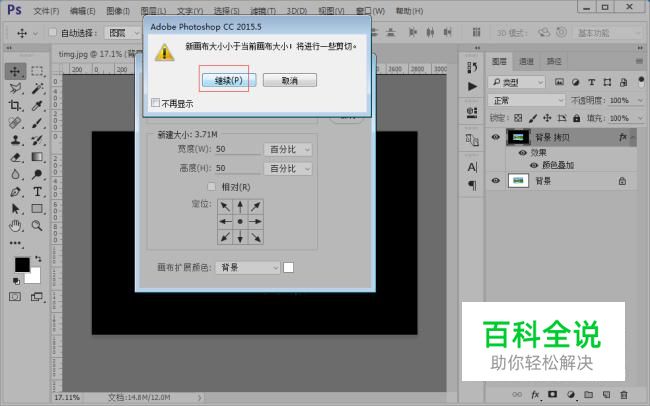The width and height of the screenshot is (650, 406).
Task: Click the canvas extension color swatch
Action: click(x=289, y=268)
